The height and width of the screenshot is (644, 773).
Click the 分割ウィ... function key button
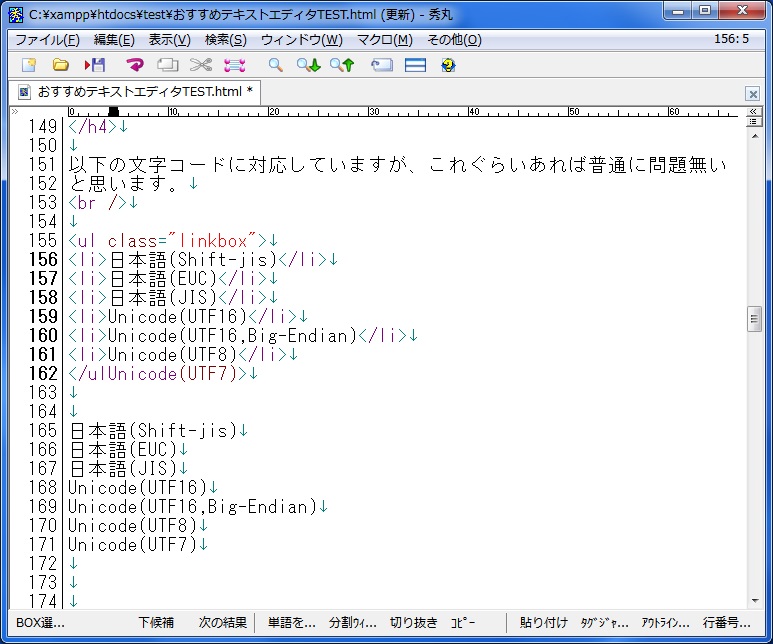pos(352,623)
